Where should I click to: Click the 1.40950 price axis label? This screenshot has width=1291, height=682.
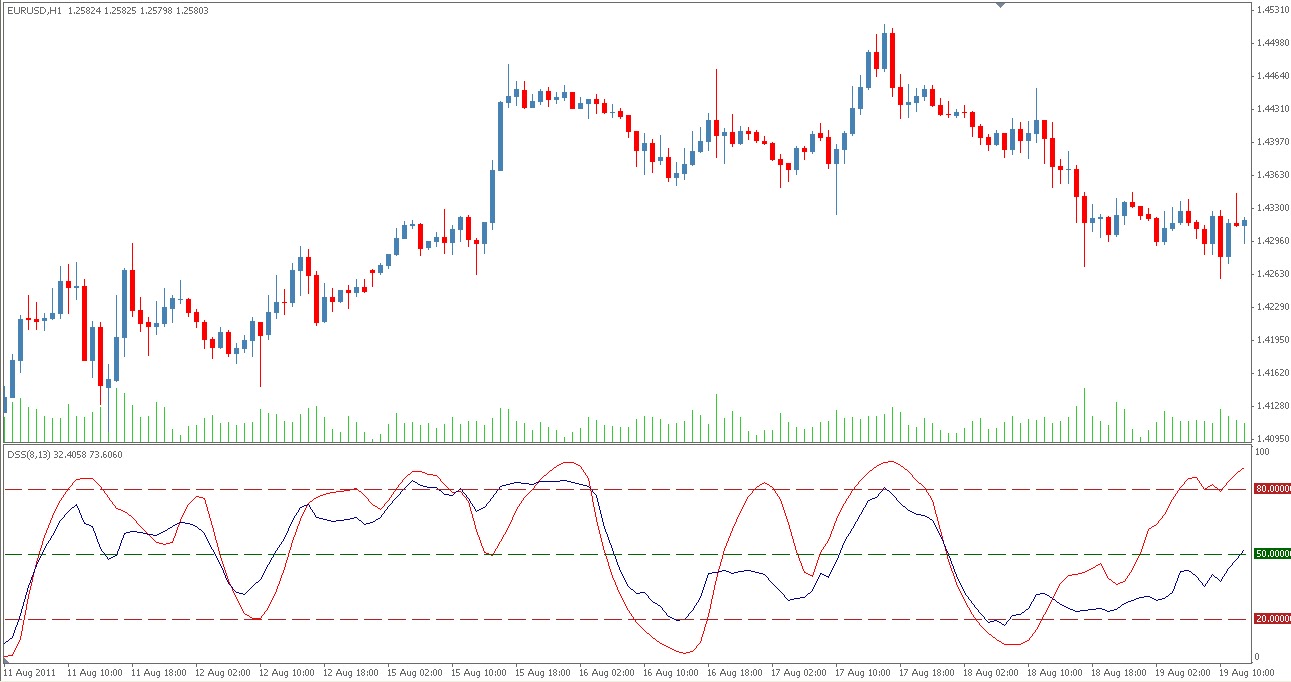coord(1271,439)
